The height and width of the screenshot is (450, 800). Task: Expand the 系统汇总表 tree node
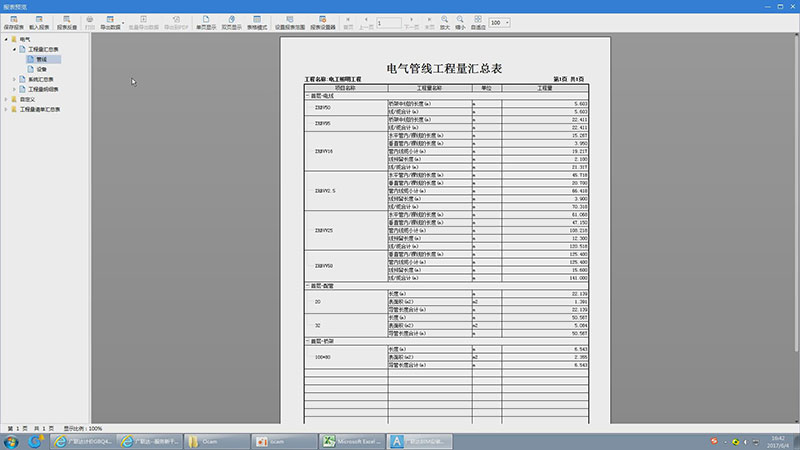[14, 79]
